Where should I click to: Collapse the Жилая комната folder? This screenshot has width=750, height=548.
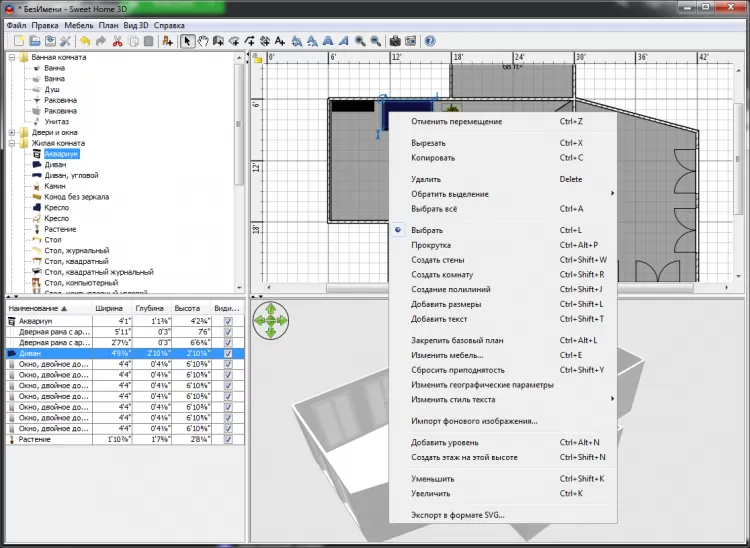(11, 143)
